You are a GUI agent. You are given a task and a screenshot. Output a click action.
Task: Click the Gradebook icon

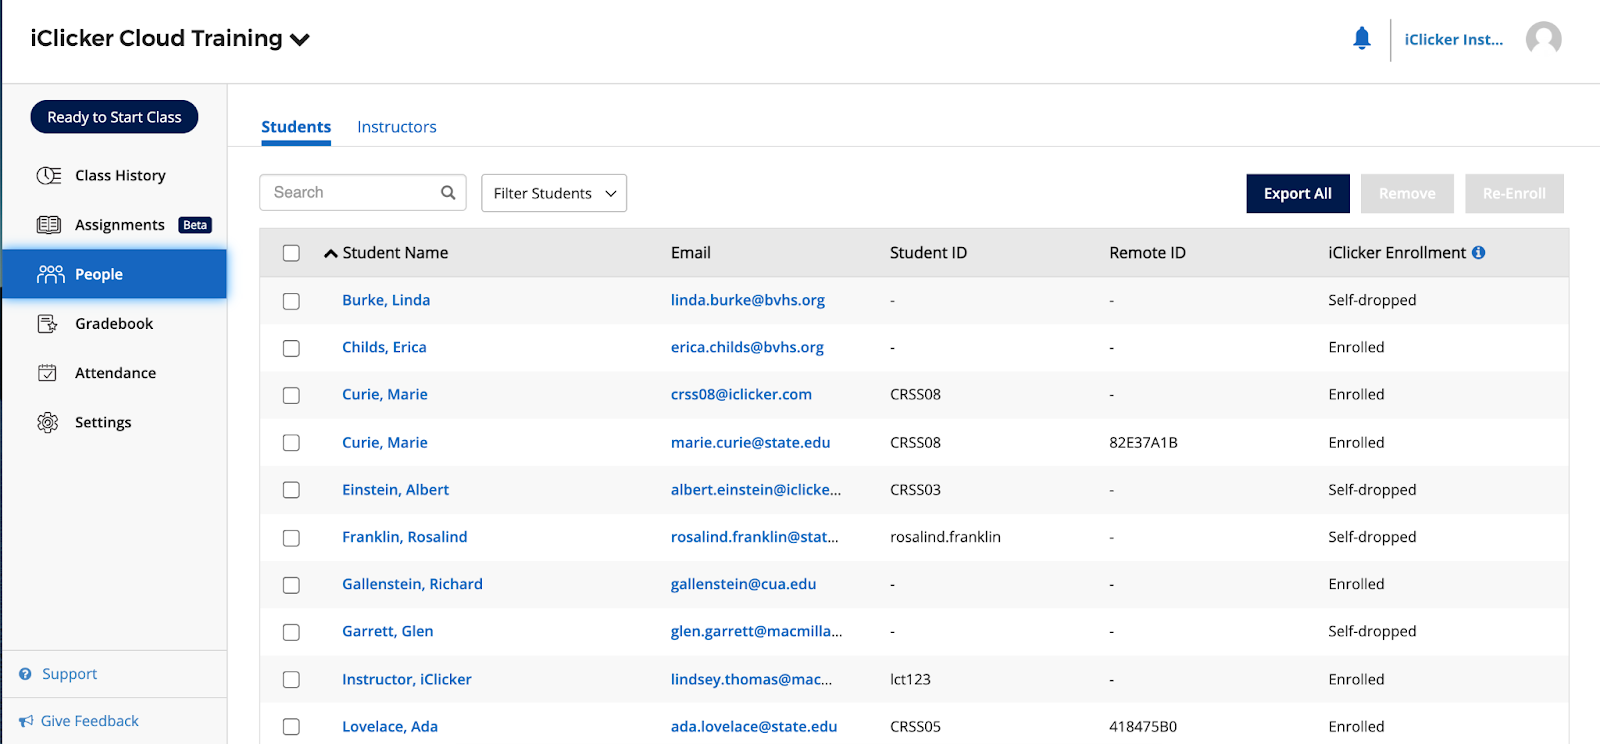point(47,324)
